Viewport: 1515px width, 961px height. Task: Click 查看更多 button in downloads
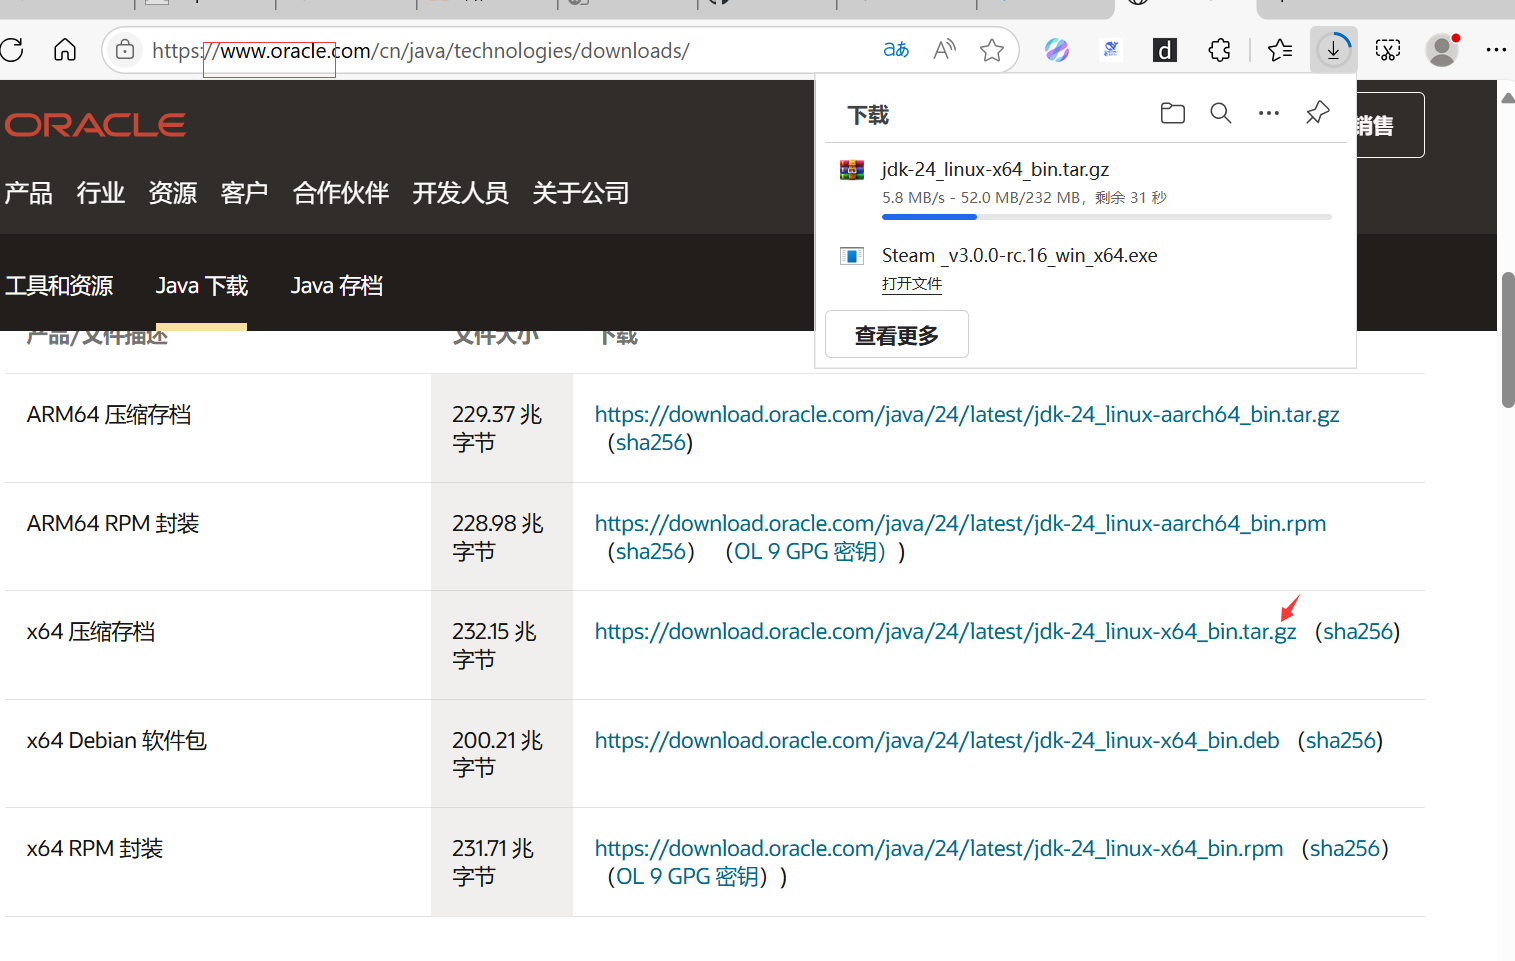tap(897, 335)
